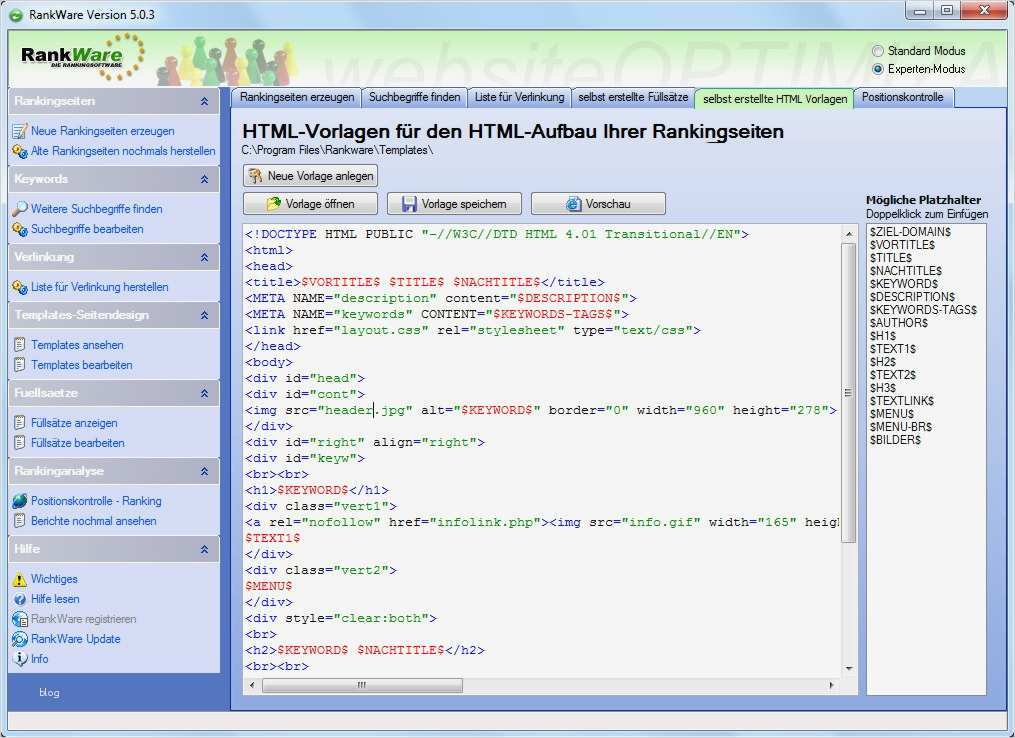Select the Experten-Modus radio button
Image resolution: width=1015 pixels, height=738 pixels.
[x=878, y=69]
